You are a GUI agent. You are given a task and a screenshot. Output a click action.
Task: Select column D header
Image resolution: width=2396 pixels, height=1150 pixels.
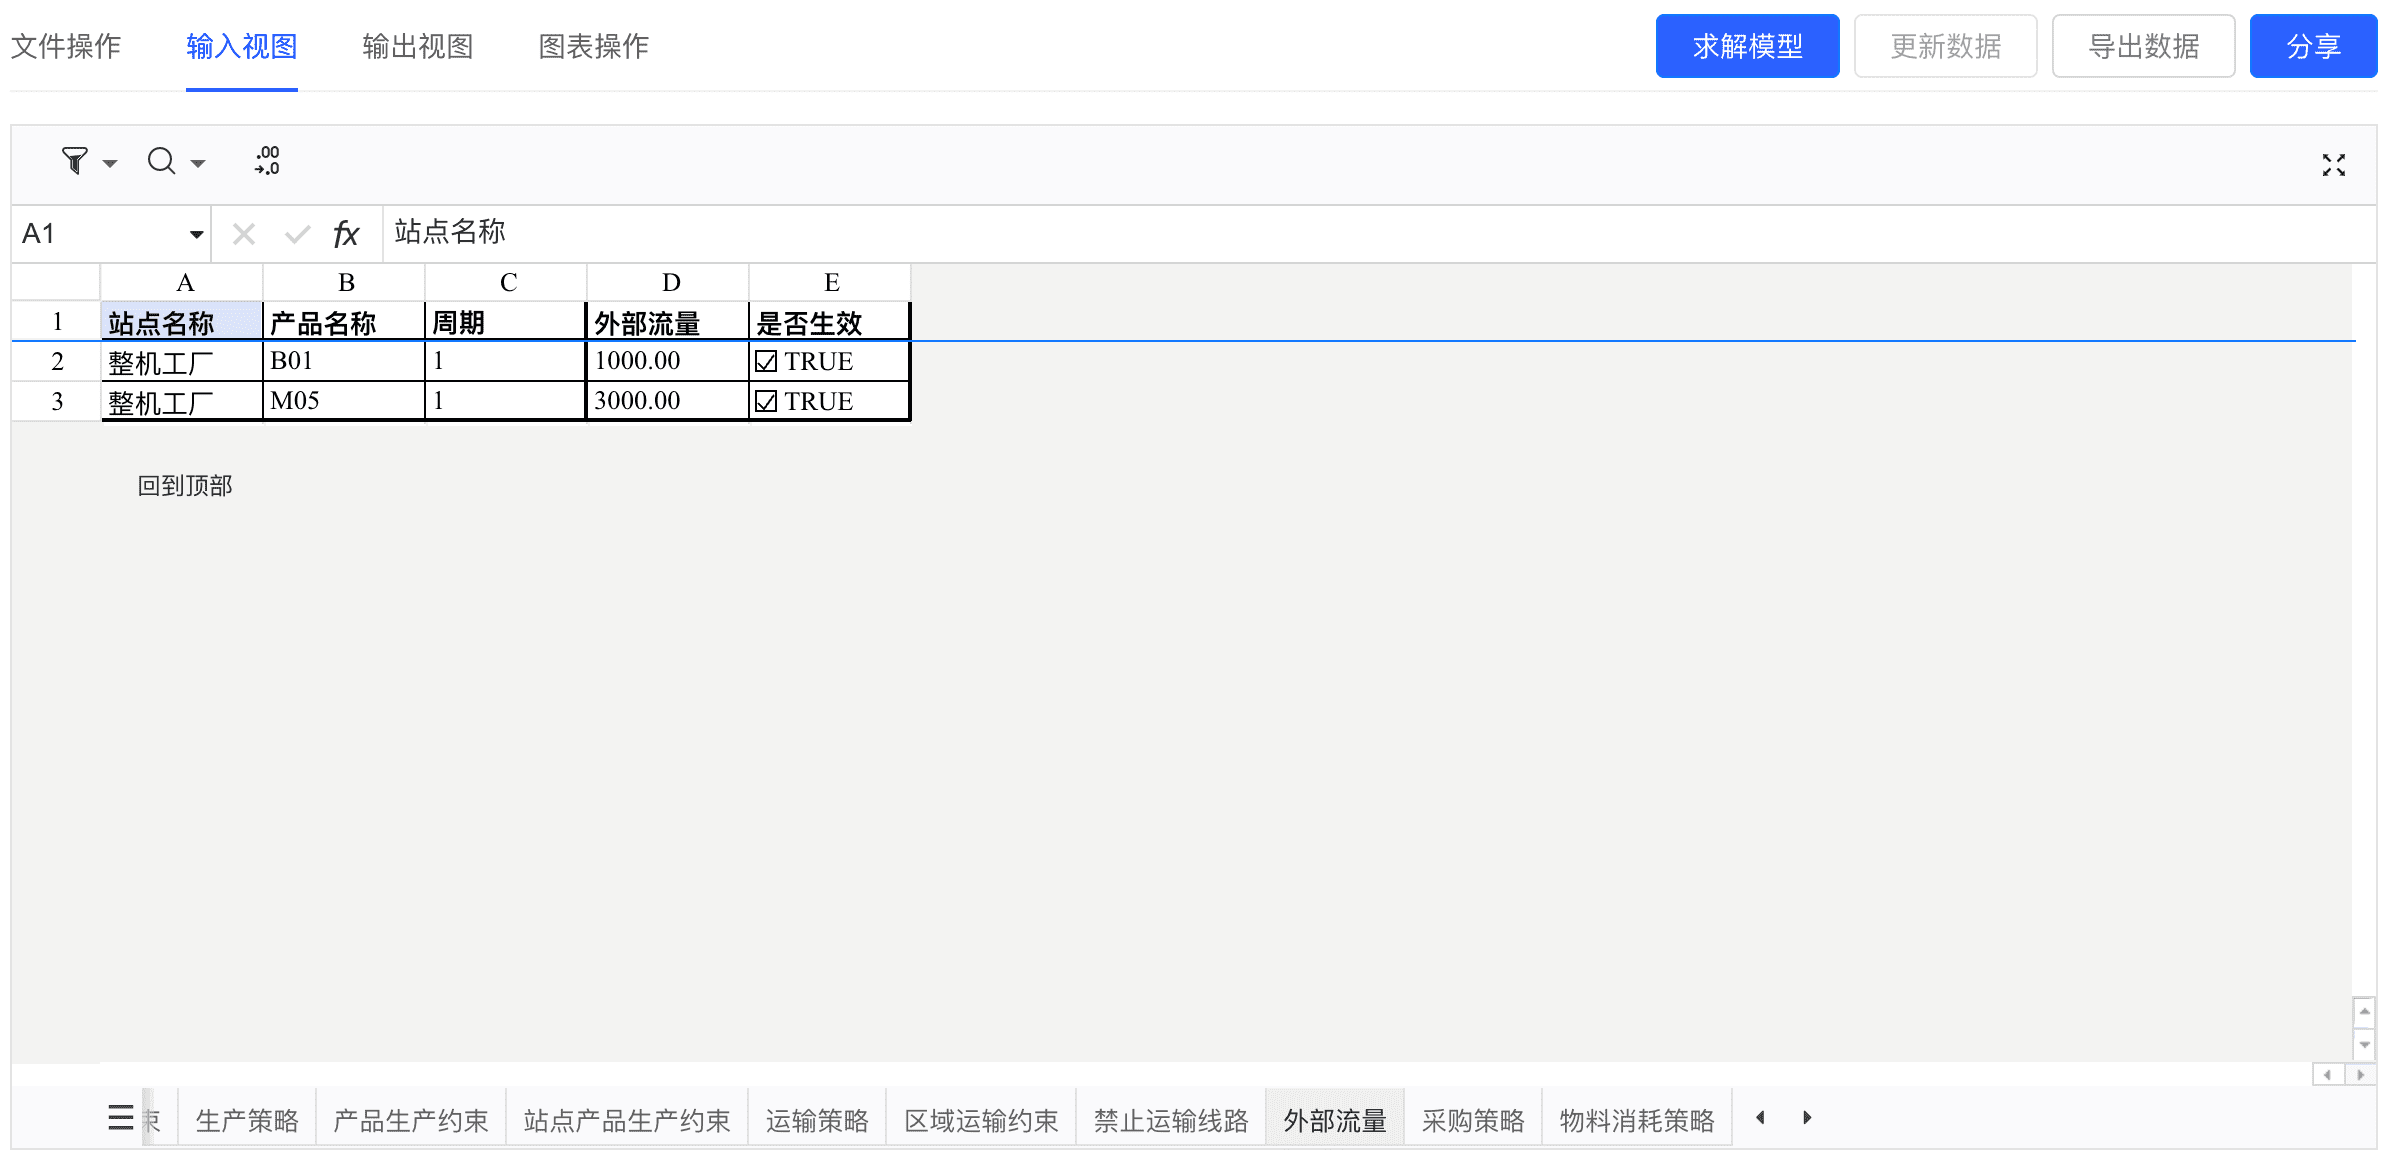click(x=670, y=283)
